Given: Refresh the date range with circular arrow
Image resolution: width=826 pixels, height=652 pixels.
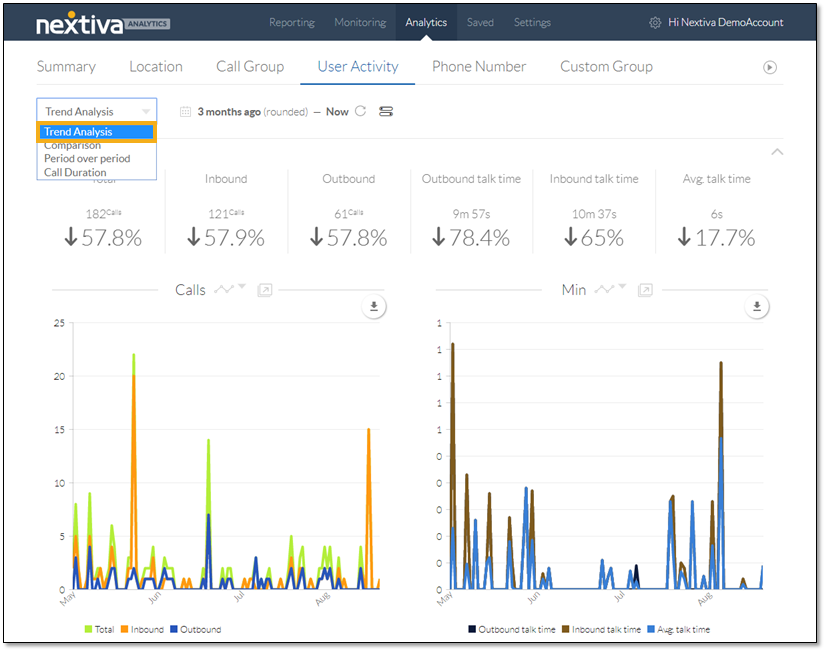Looking at the screenshot, I should [x=360, y=111].
